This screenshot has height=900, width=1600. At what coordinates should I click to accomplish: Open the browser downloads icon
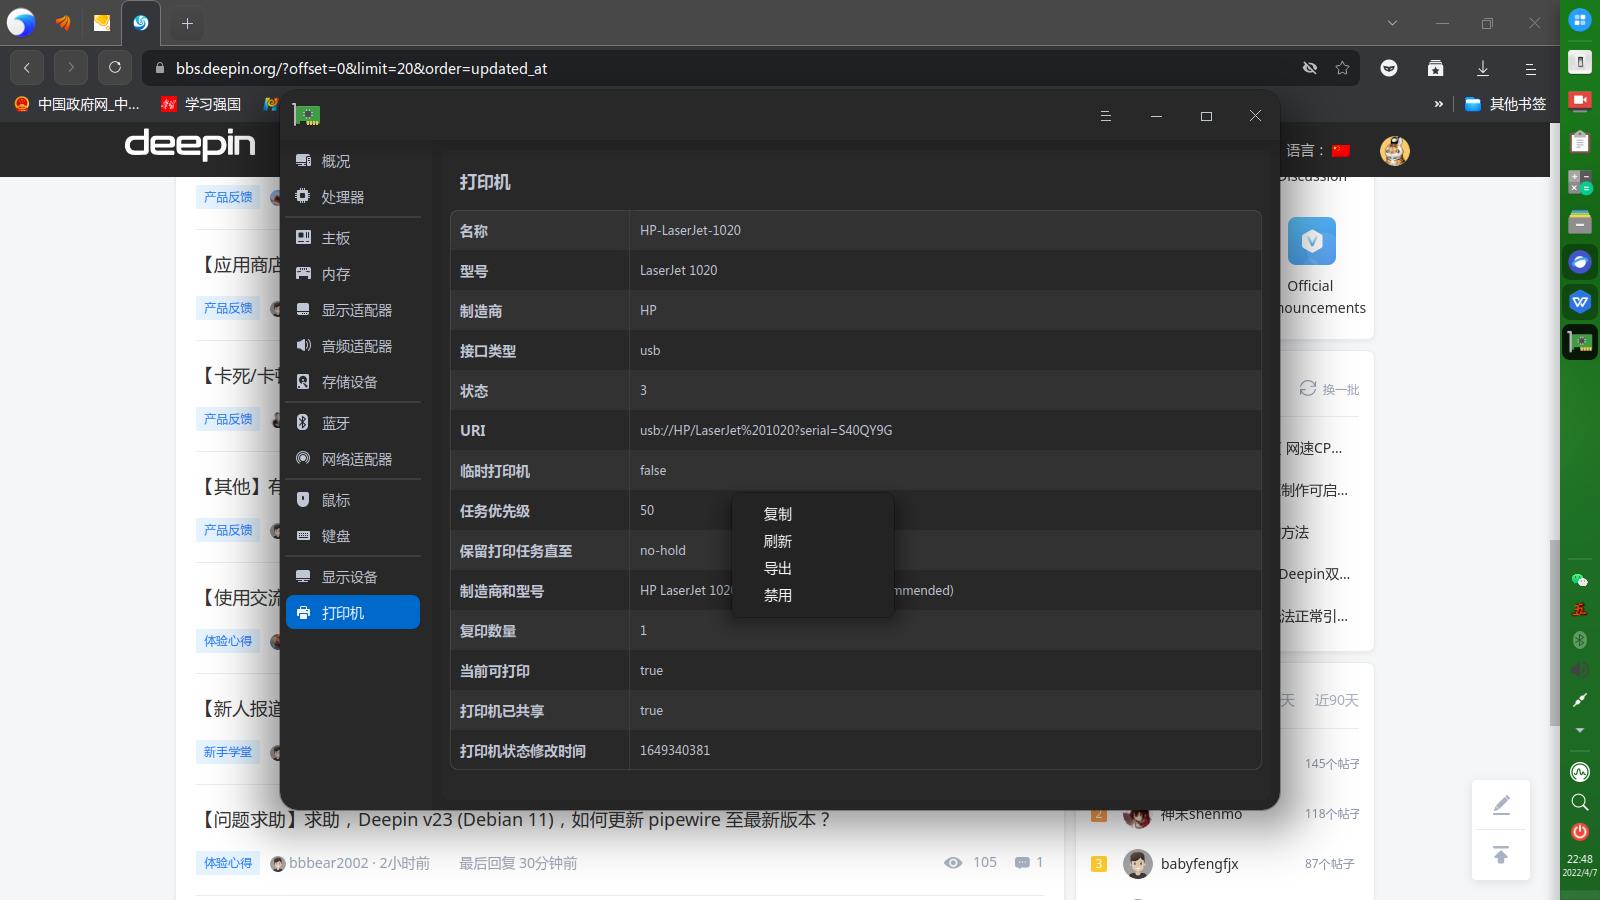(1483, 68)
